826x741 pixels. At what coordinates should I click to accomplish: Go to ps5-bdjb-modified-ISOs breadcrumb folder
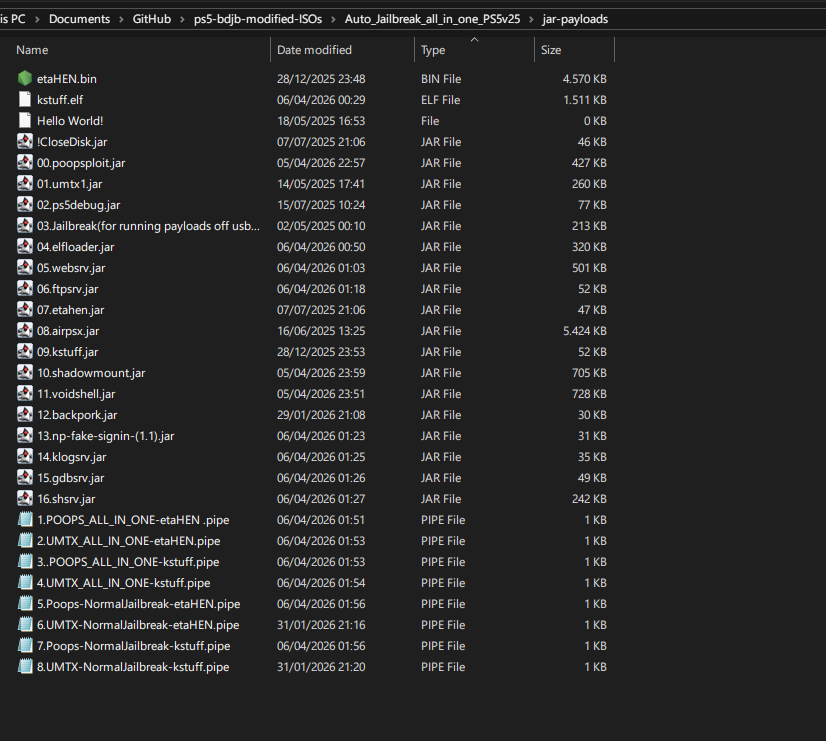(258, 19)
